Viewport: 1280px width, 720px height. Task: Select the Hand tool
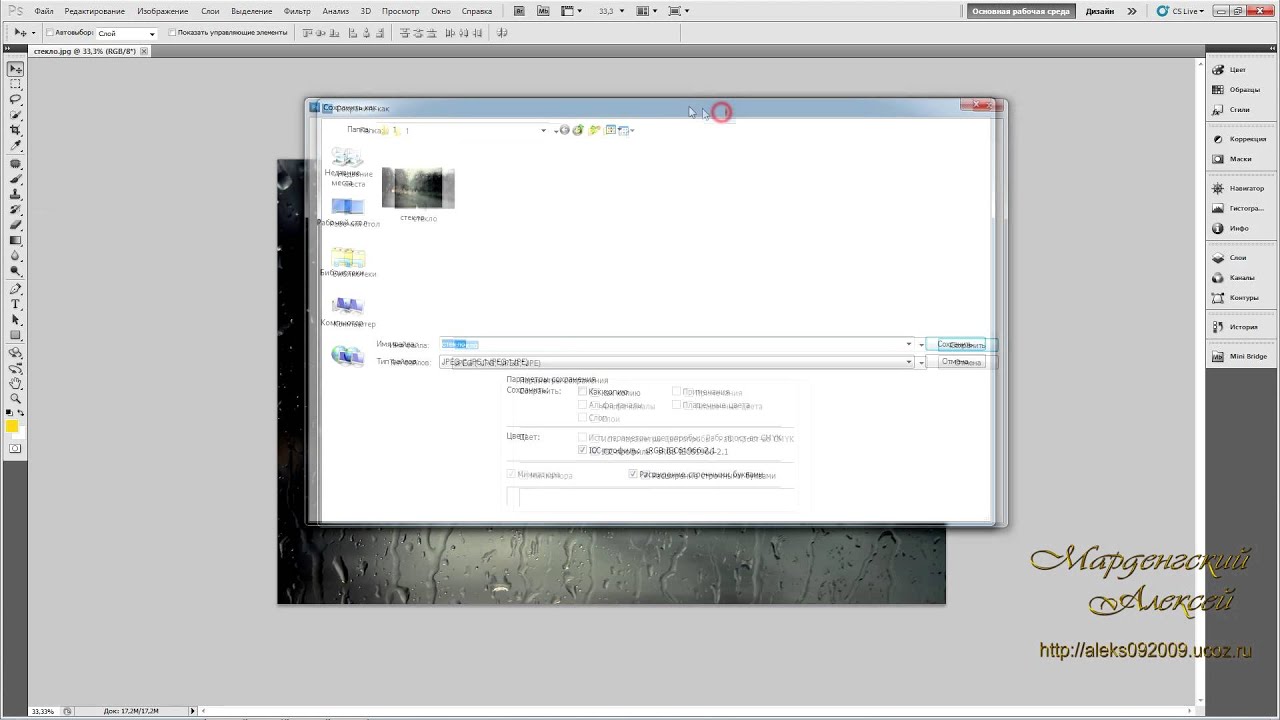coord(15,383)
